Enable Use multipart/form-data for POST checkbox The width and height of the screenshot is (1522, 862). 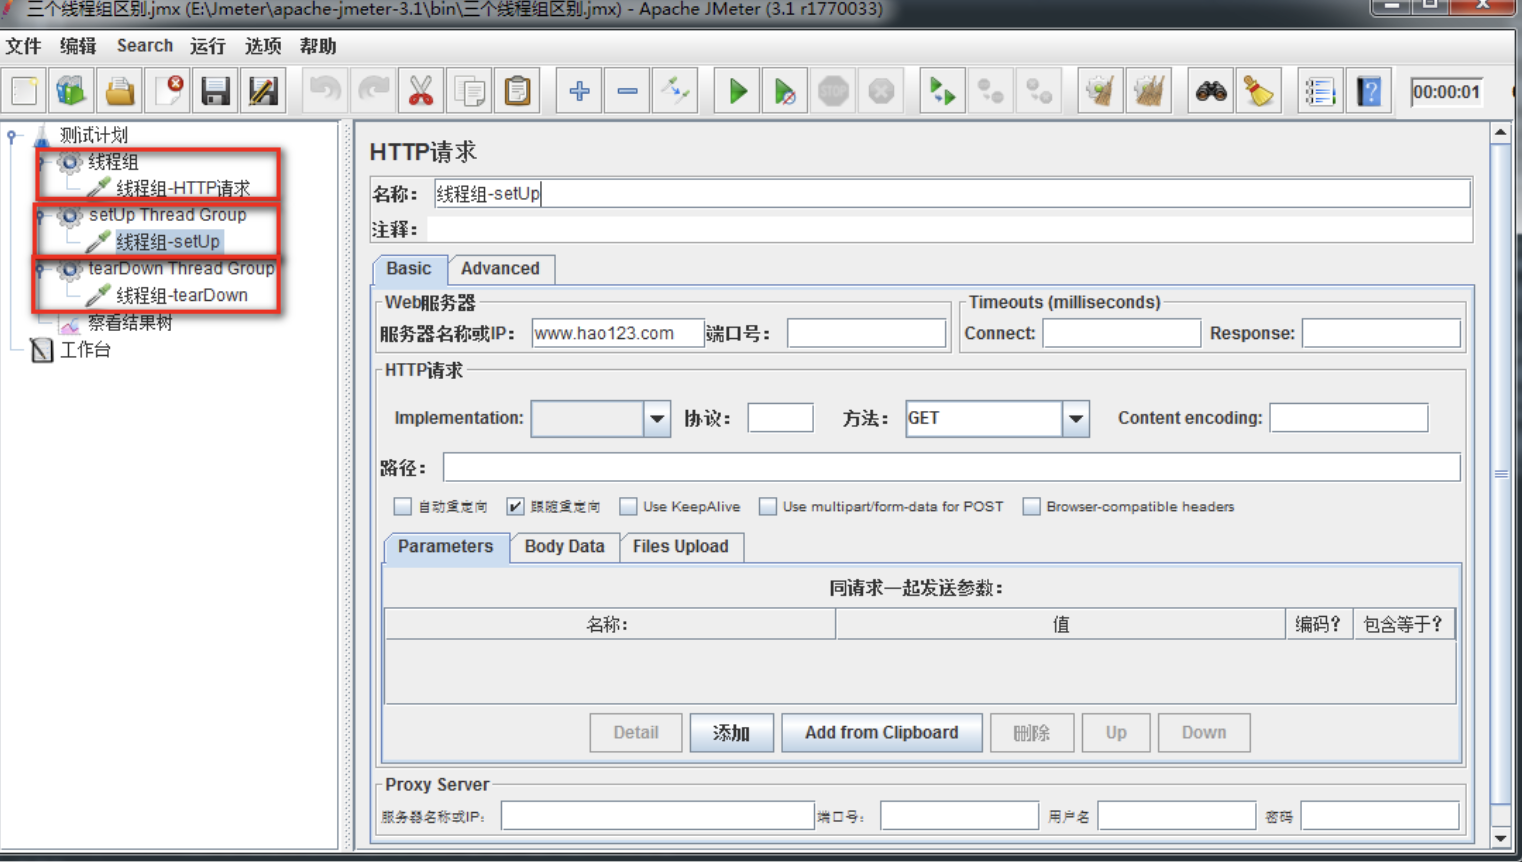(767, 507)
